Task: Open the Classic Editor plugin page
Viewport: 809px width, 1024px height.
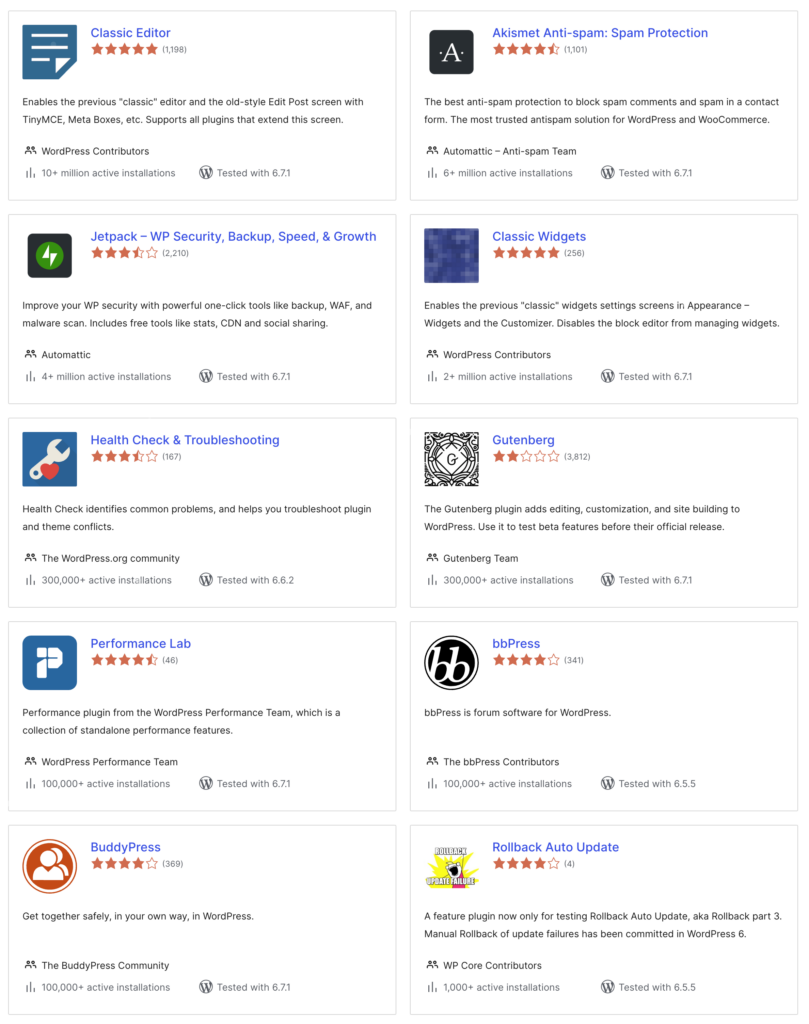Action: (x=130, y=32)
